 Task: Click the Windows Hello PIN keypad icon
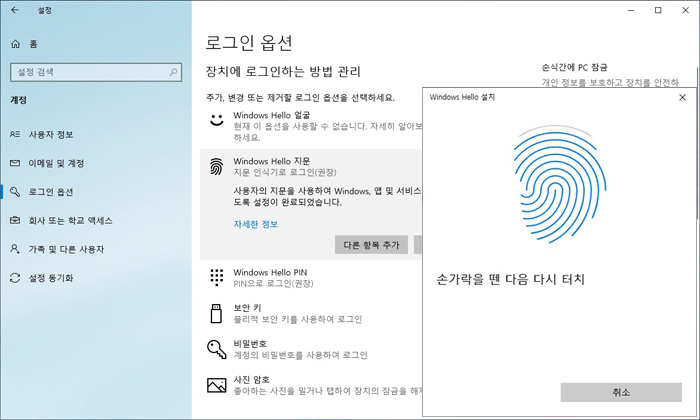[x=217, y=277]
